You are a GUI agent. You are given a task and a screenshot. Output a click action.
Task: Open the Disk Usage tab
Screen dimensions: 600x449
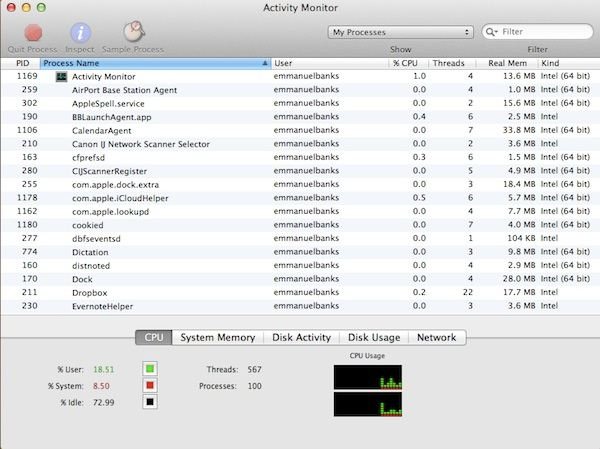[374, 338]
